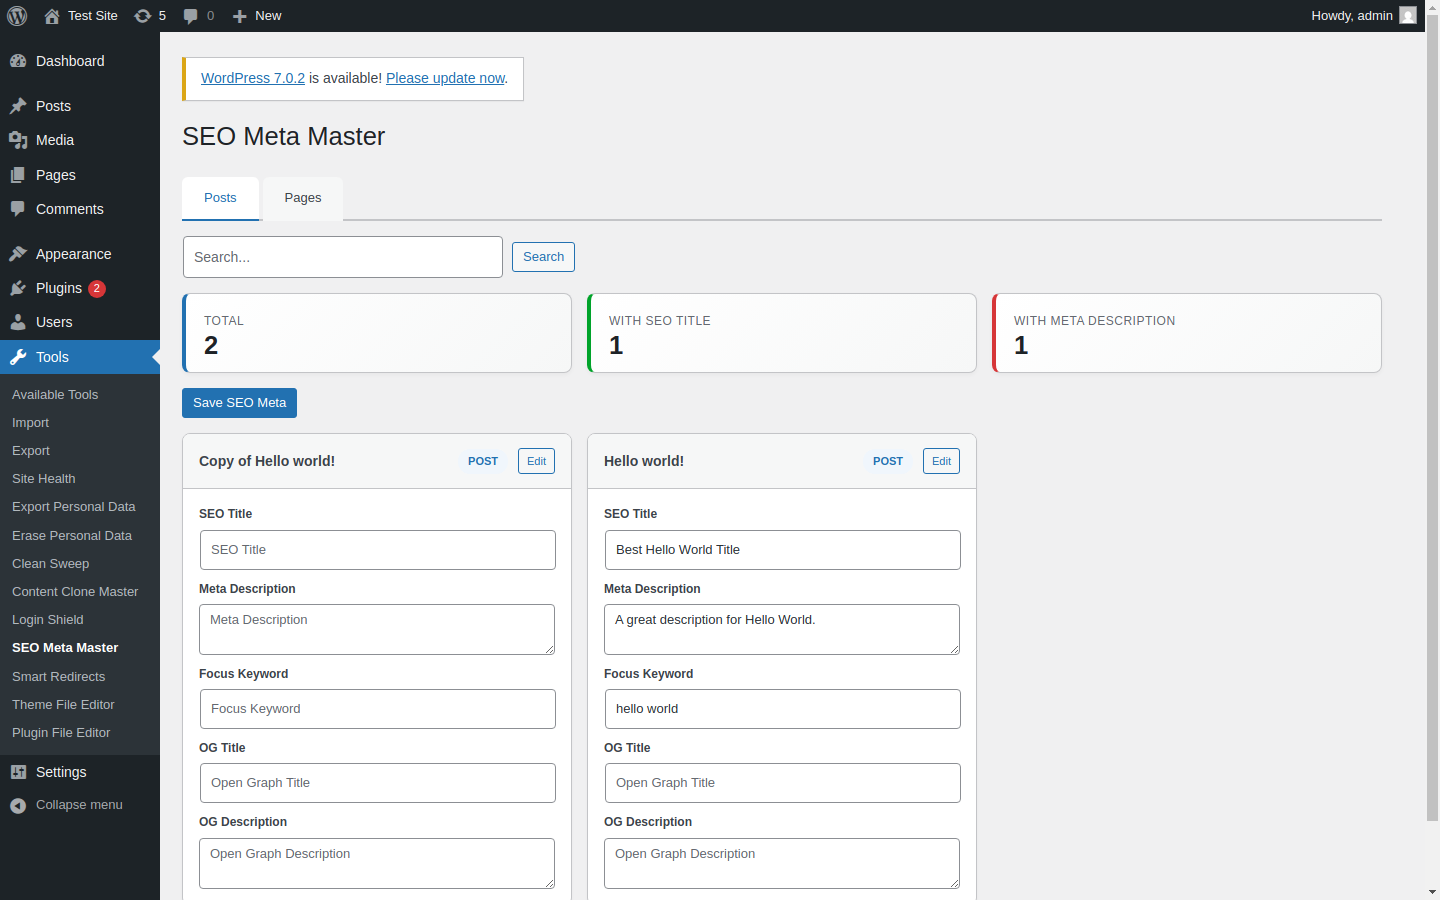Click the Comments speech bubble sidebar icon
The image size is (1440, 900).
pyautogui.click(x=18, y=209)
